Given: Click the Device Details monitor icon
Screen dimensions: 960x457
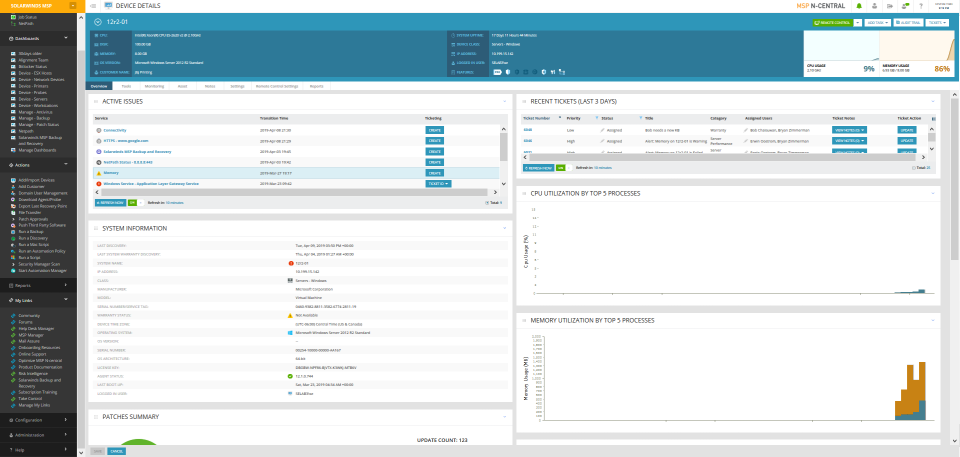Looking at the screenshot, I should (x=109, y=6).
